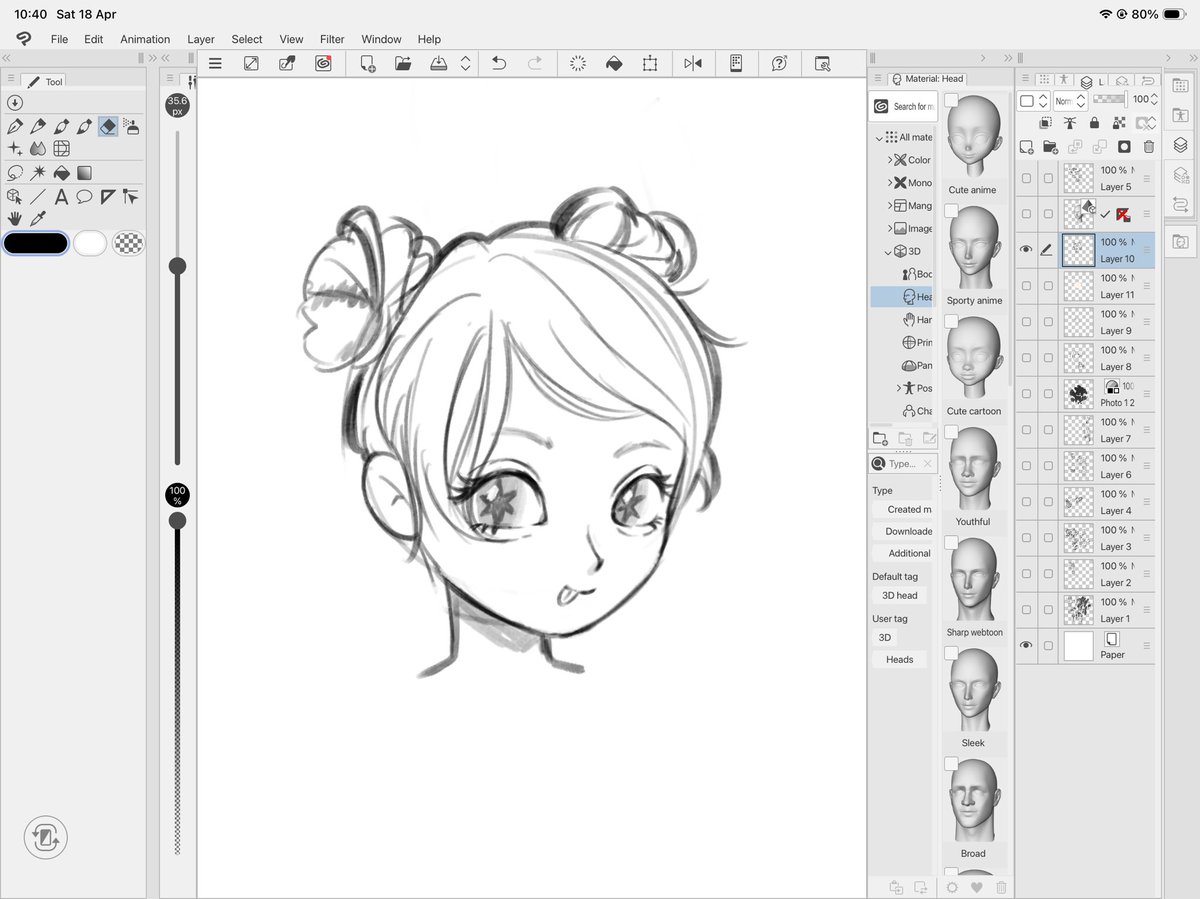Click the smartphone preview icon
This screenshot has height=899, width=1200.
[736, 63]
